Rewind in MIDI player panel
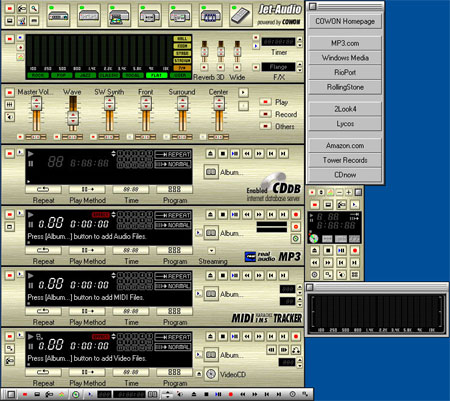The image size is (450, 401). click(x=247, y=275)
